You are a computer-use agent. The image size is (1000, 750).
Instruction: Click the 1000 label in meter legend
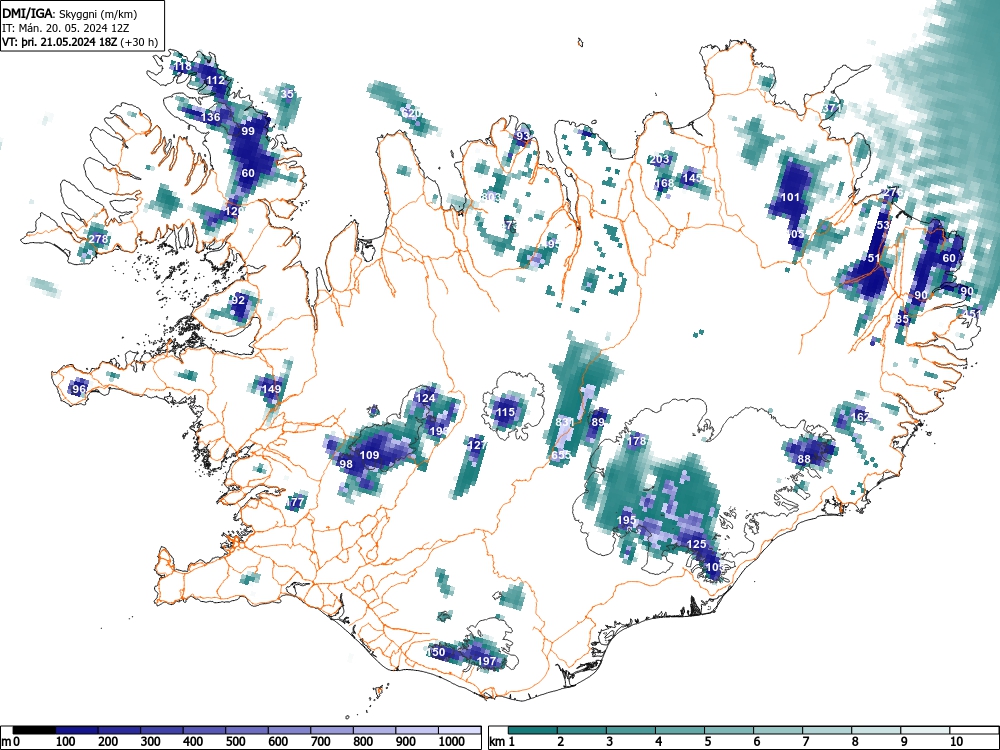452,742
